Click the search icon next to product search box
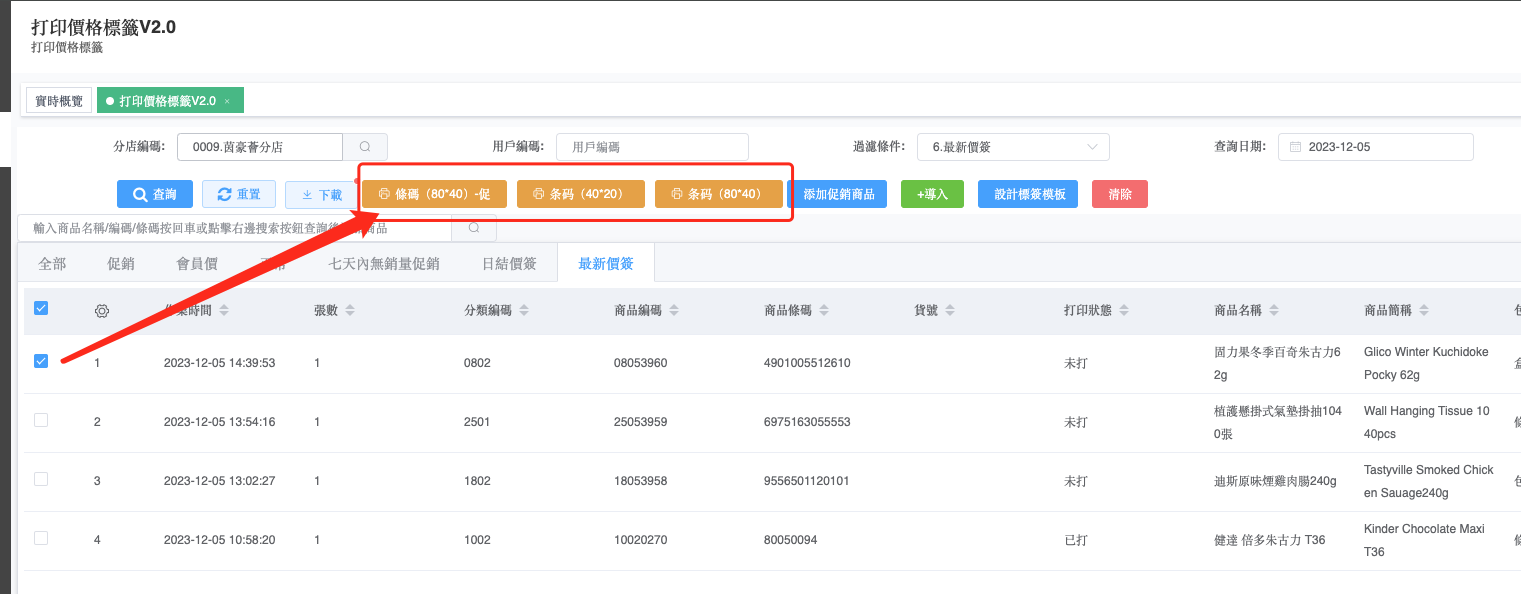Viewport: 1521px width, 594px height. (x=474, y=229)
